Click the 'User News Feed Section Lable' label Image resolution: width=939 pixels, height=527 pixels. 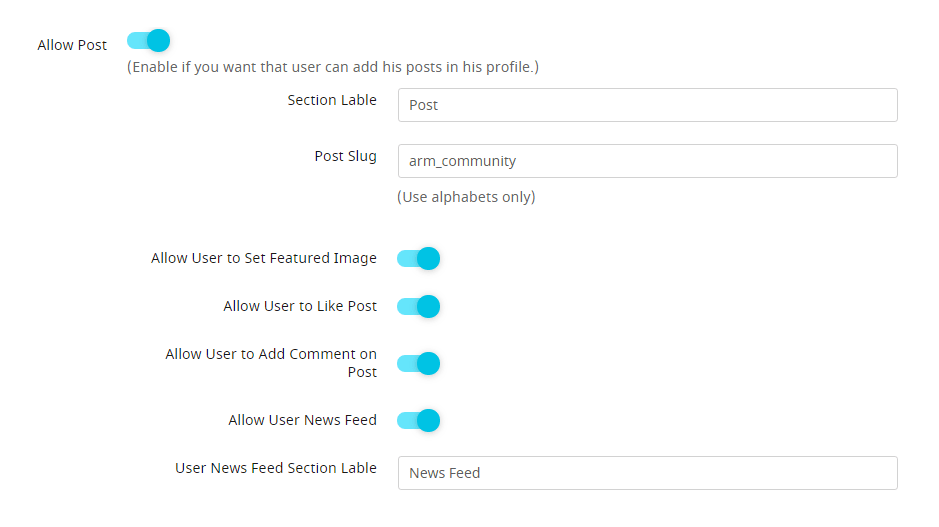275,468
